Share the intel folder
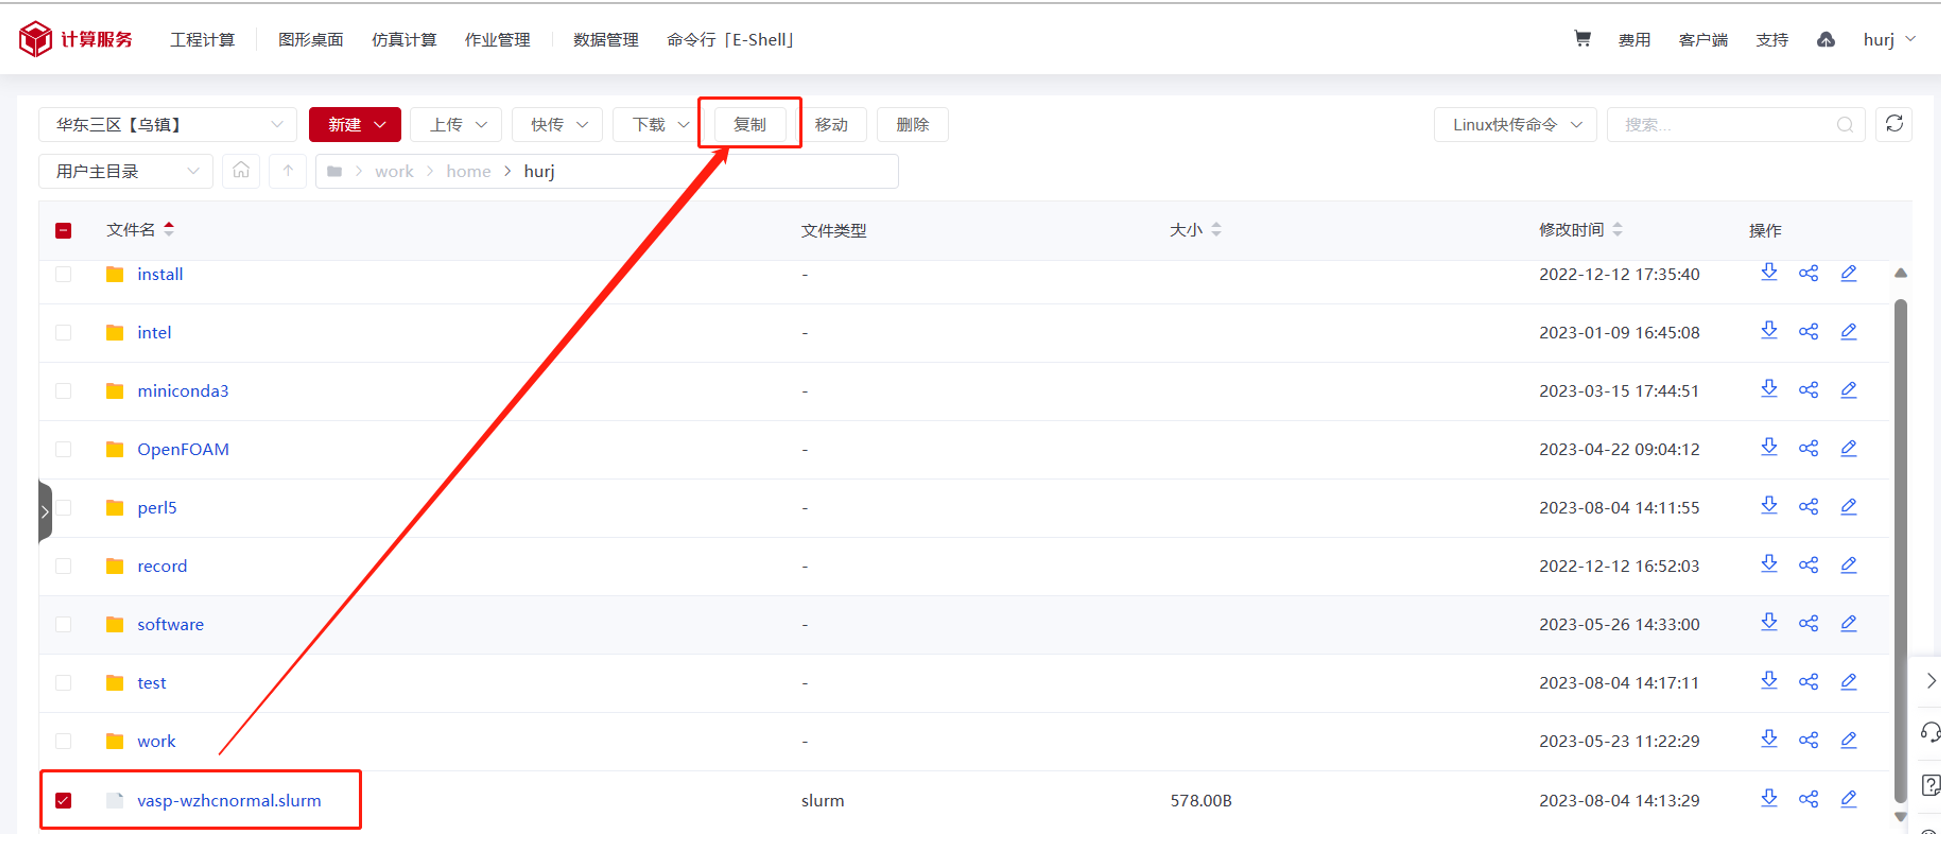Viewport: 1941px width, 850px height. (x=1808, y=331)
